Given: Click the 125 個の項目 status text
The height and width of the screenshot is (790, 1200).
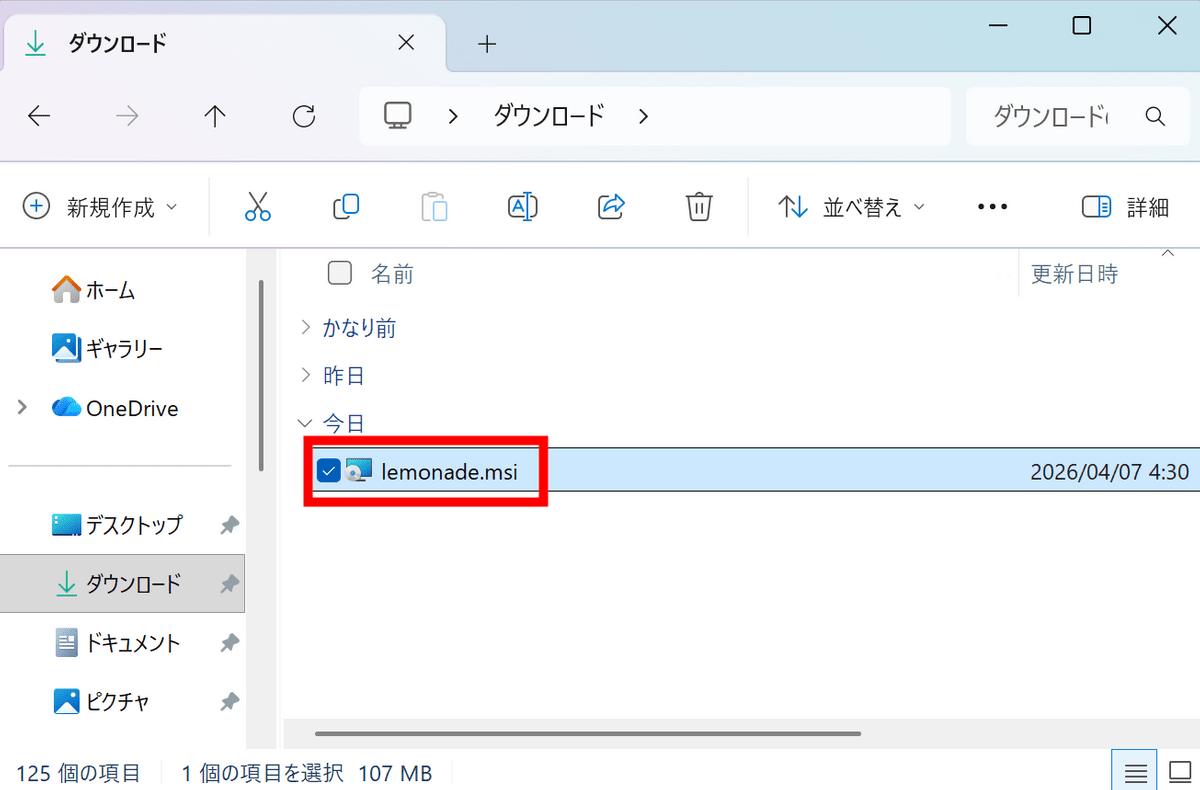Looking at the screenshot, I should pos(78,773).
